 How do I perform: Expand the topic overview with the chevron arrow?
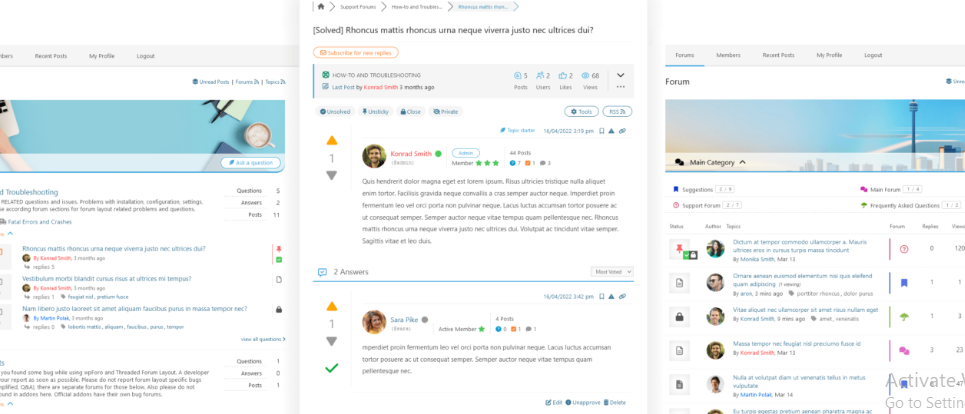pyautogui.click(x=620, y=74)
